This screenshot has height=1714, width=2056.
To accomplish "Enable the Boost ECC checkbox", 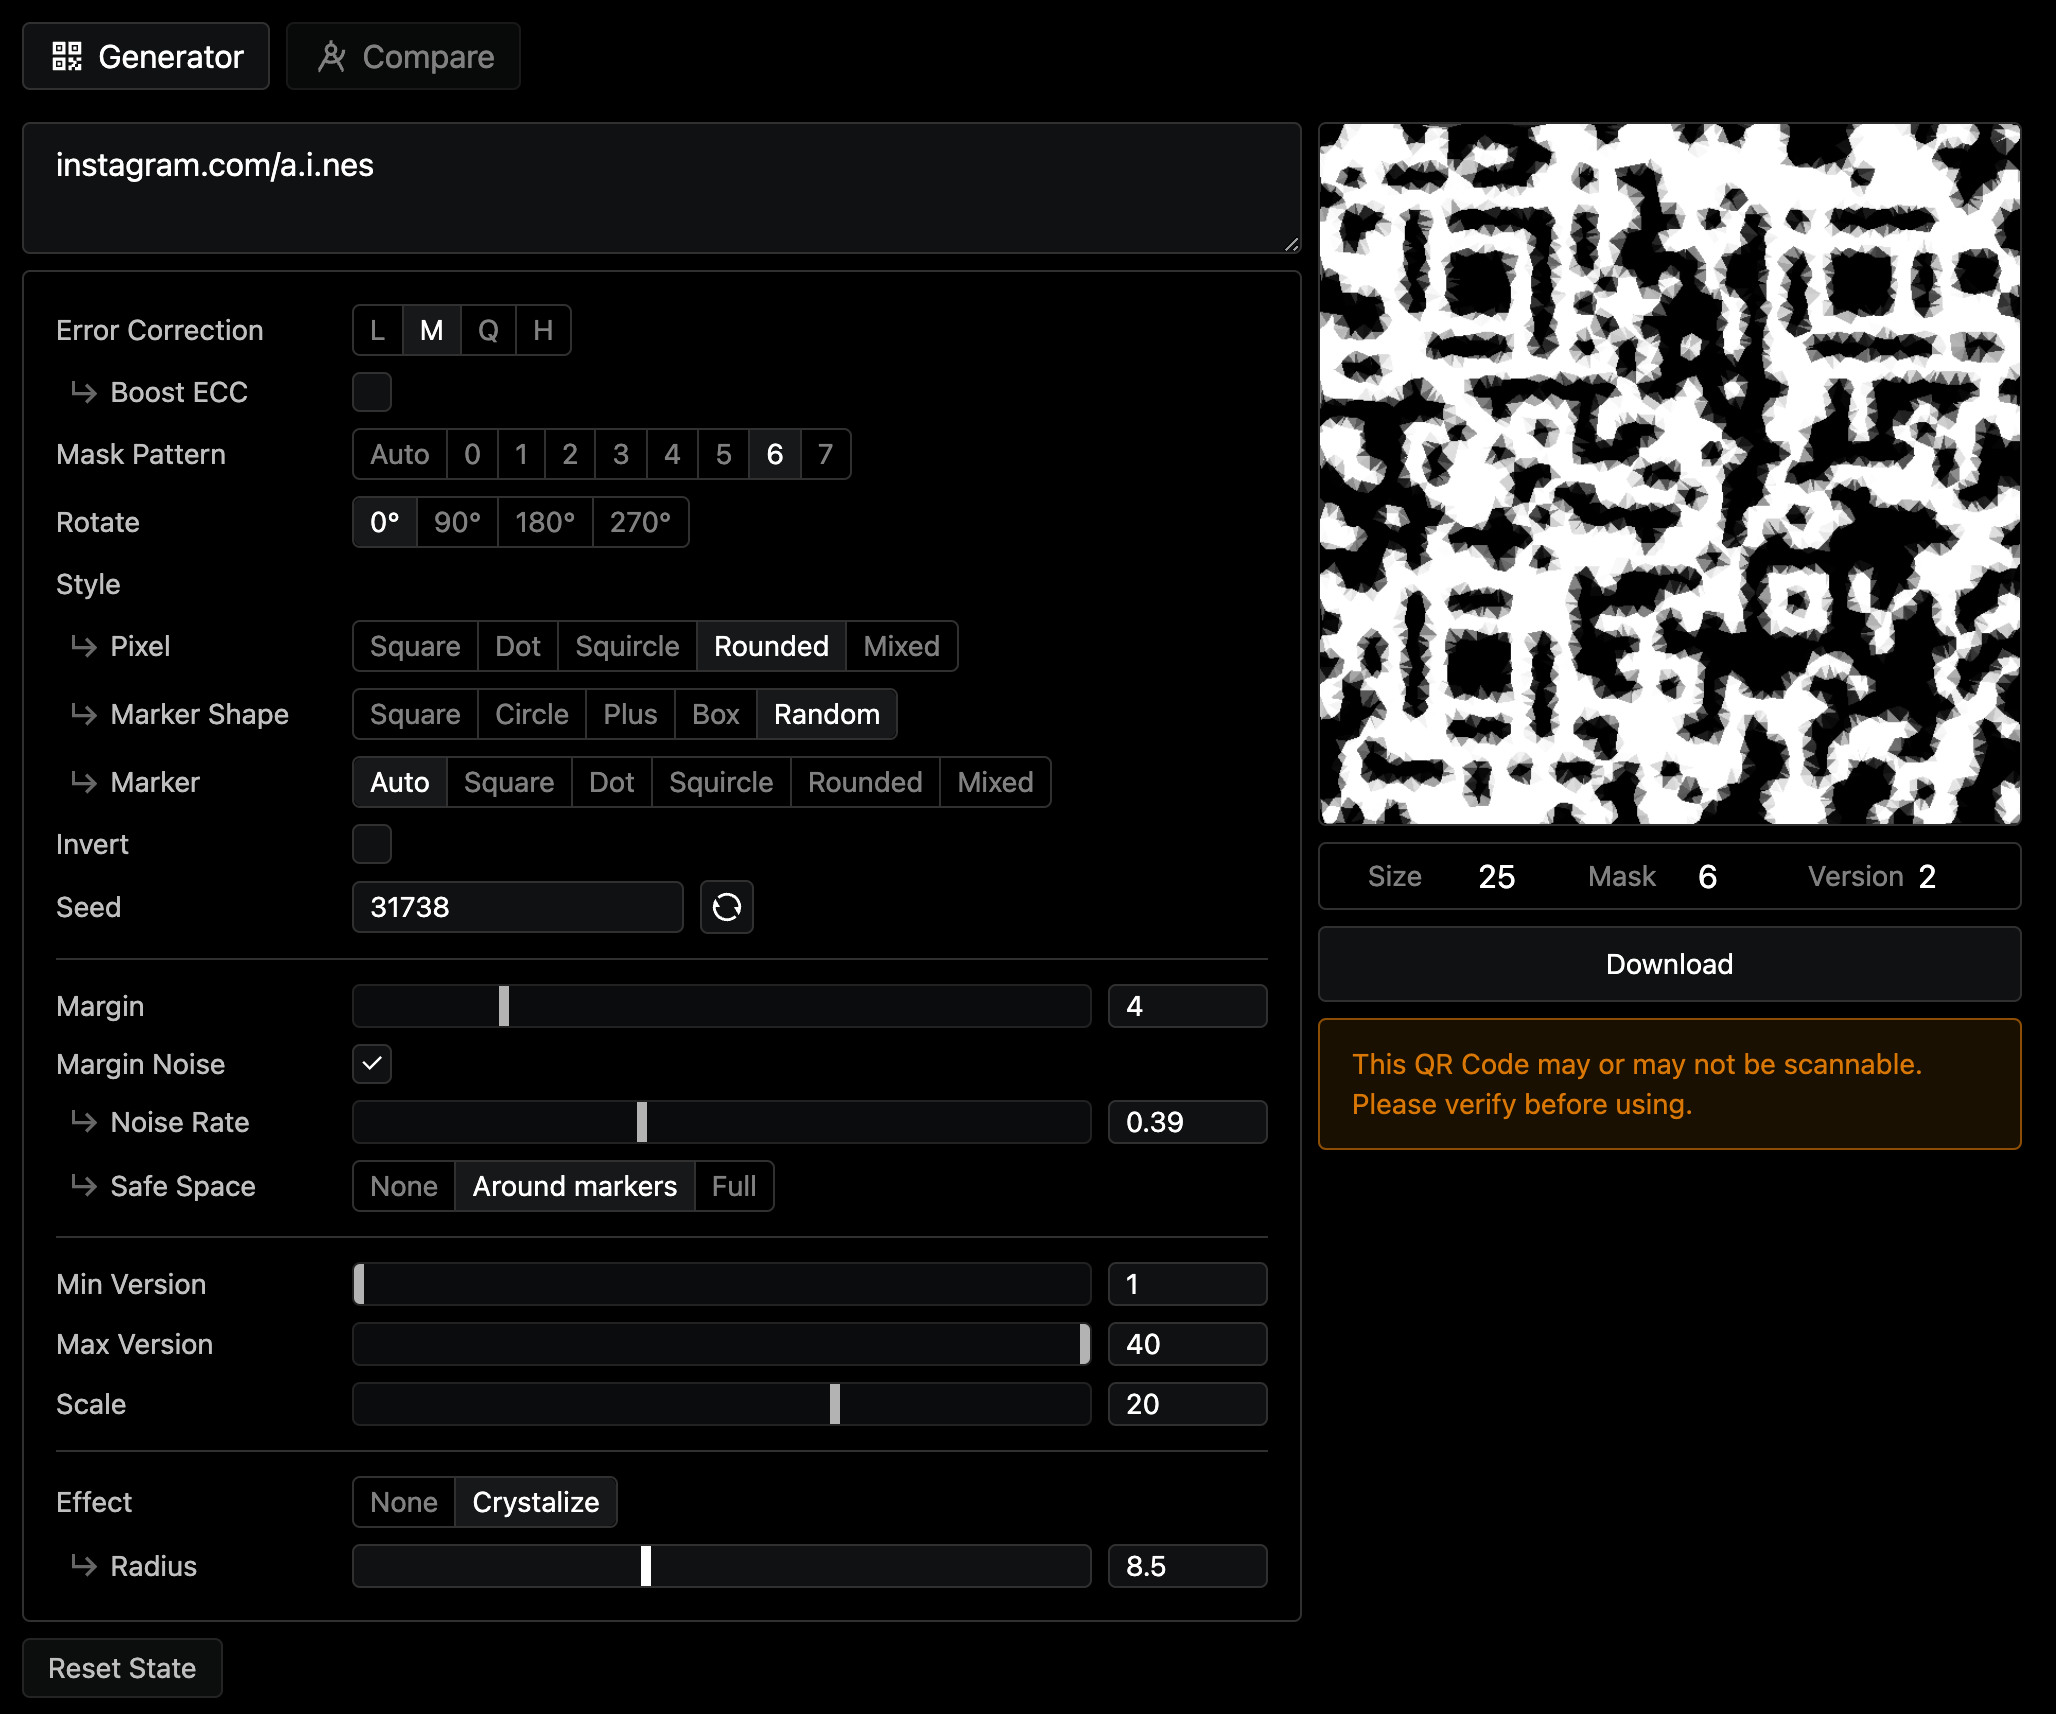I will coord(371,392).
